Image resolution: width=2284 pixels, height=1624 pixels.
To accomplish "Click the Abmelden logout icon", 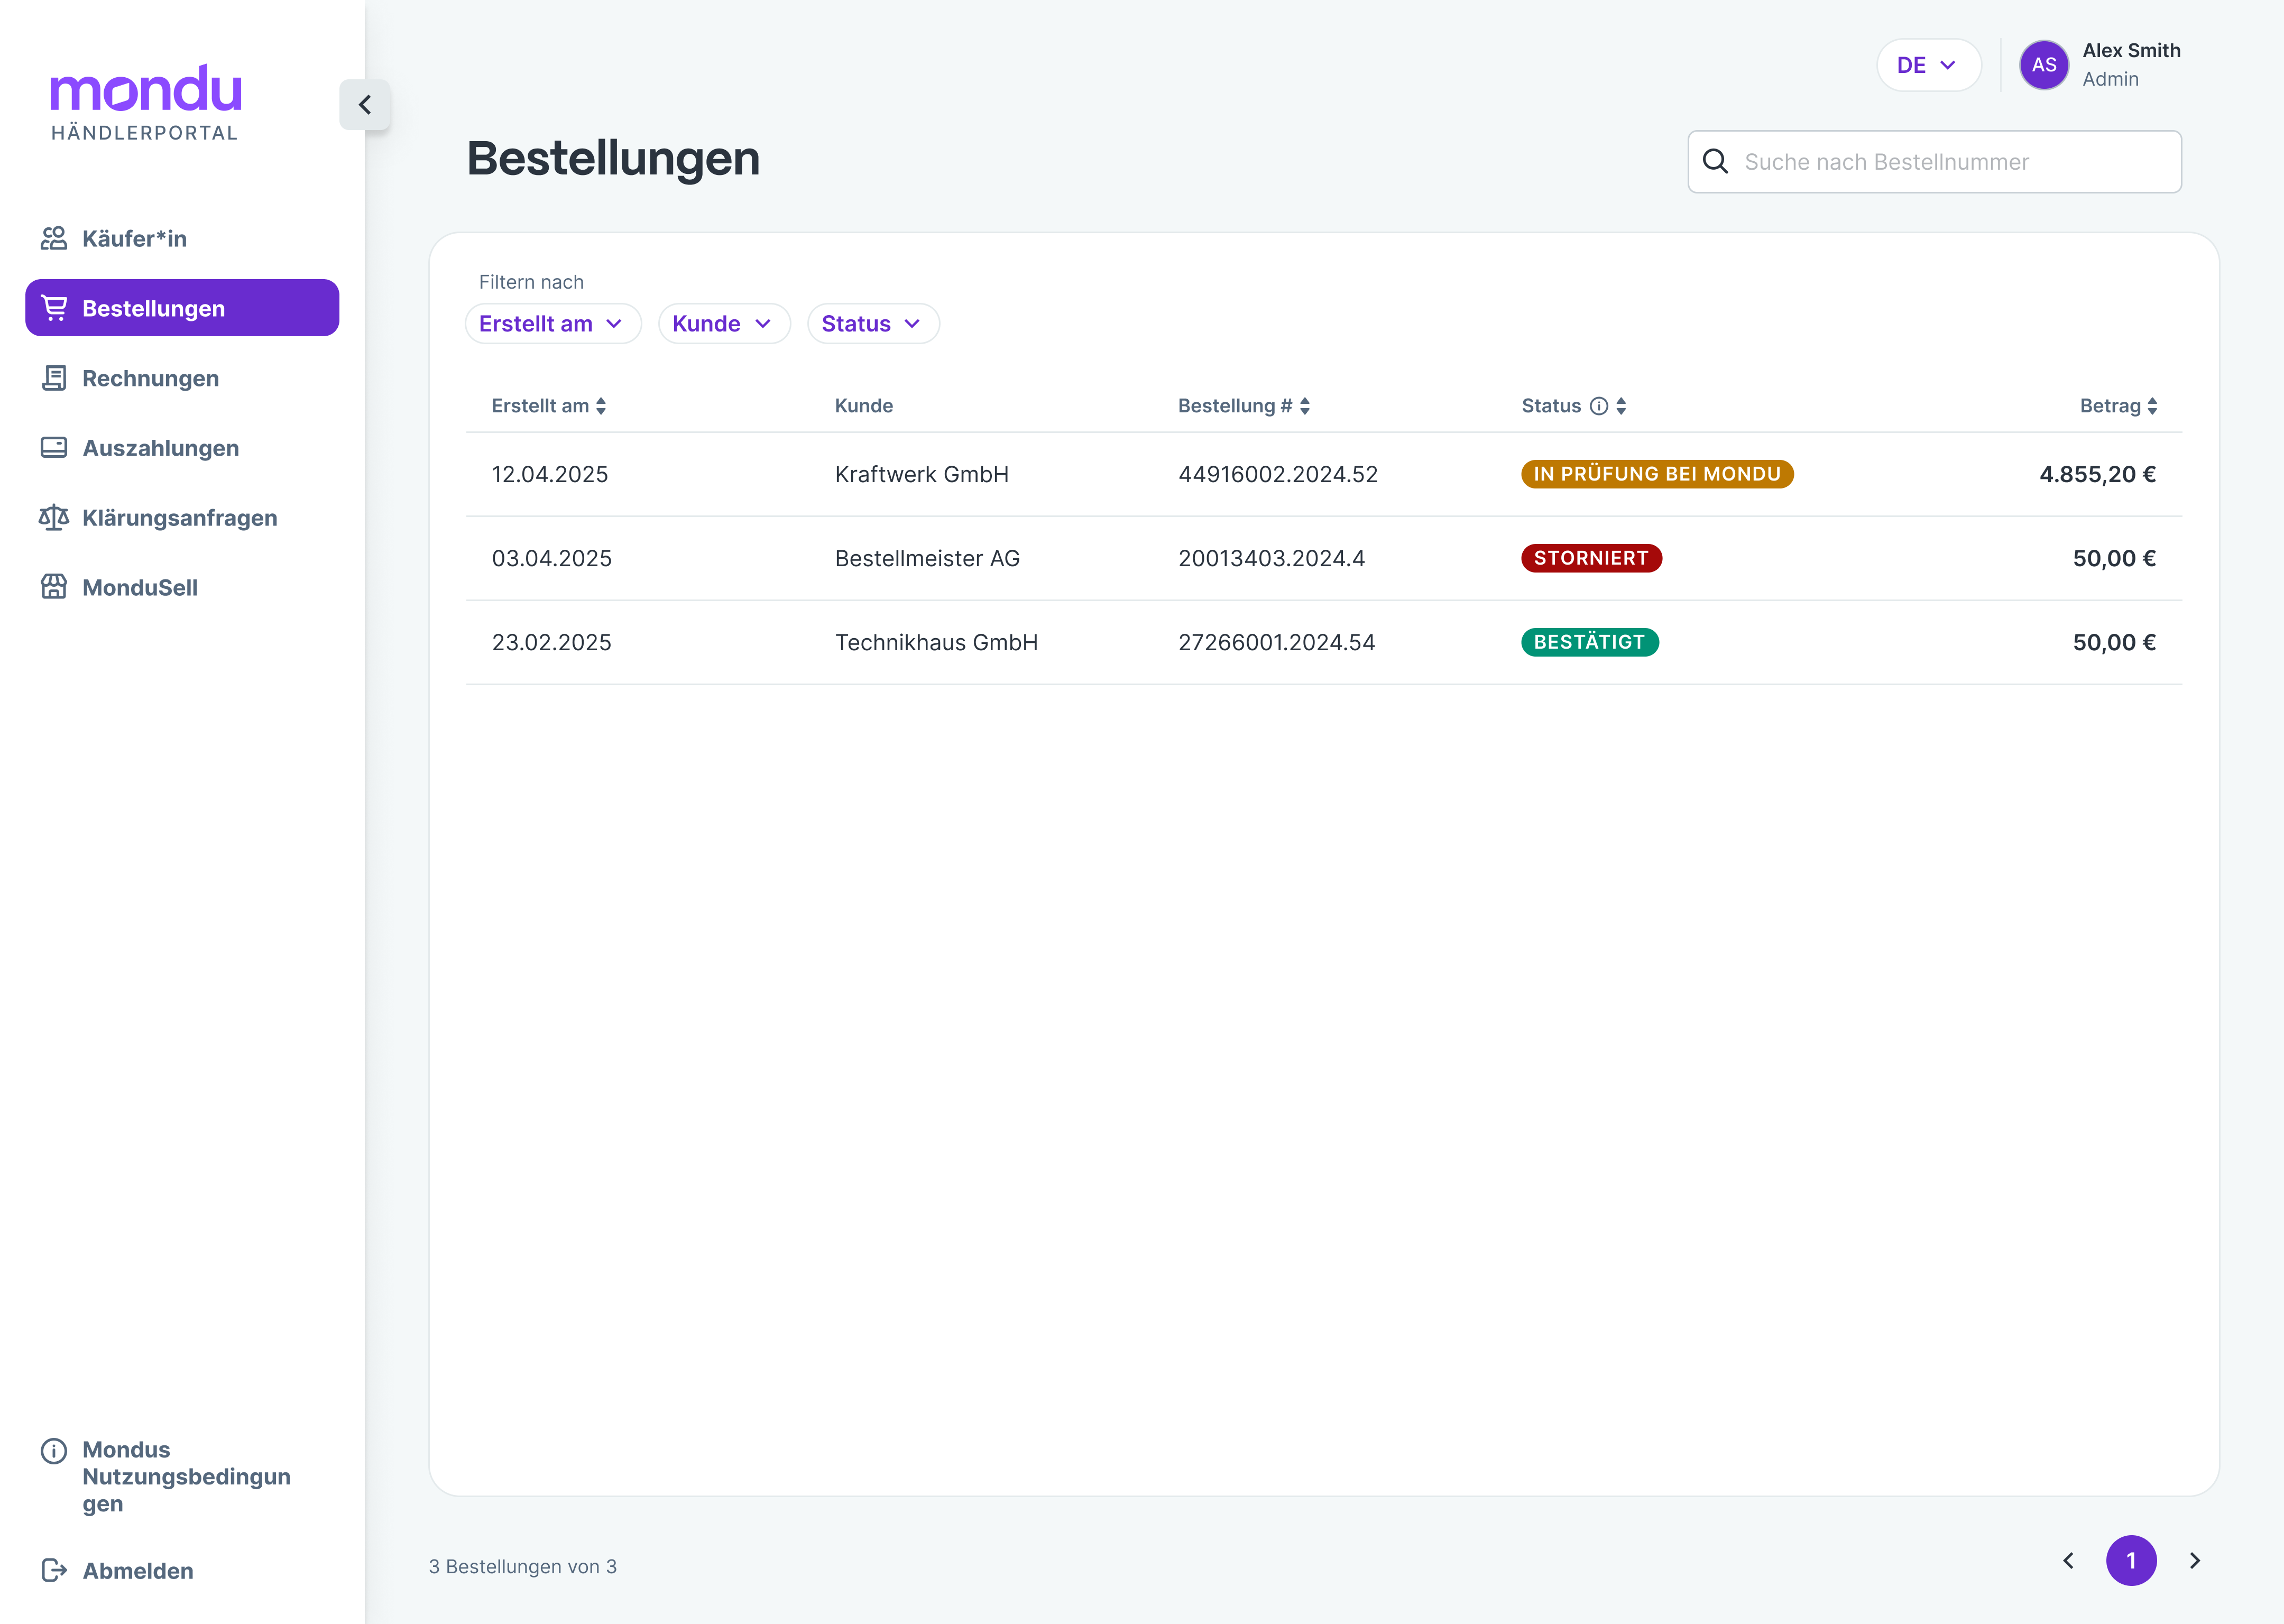I will [x=54, y=1570].
